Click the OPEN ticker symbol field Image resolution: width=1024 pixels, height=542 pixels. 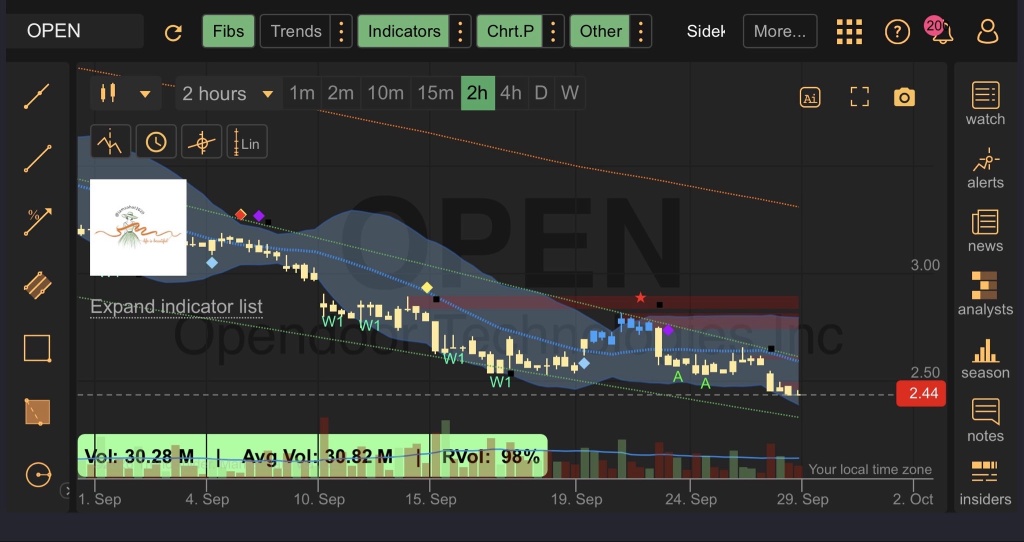point(75,31)
